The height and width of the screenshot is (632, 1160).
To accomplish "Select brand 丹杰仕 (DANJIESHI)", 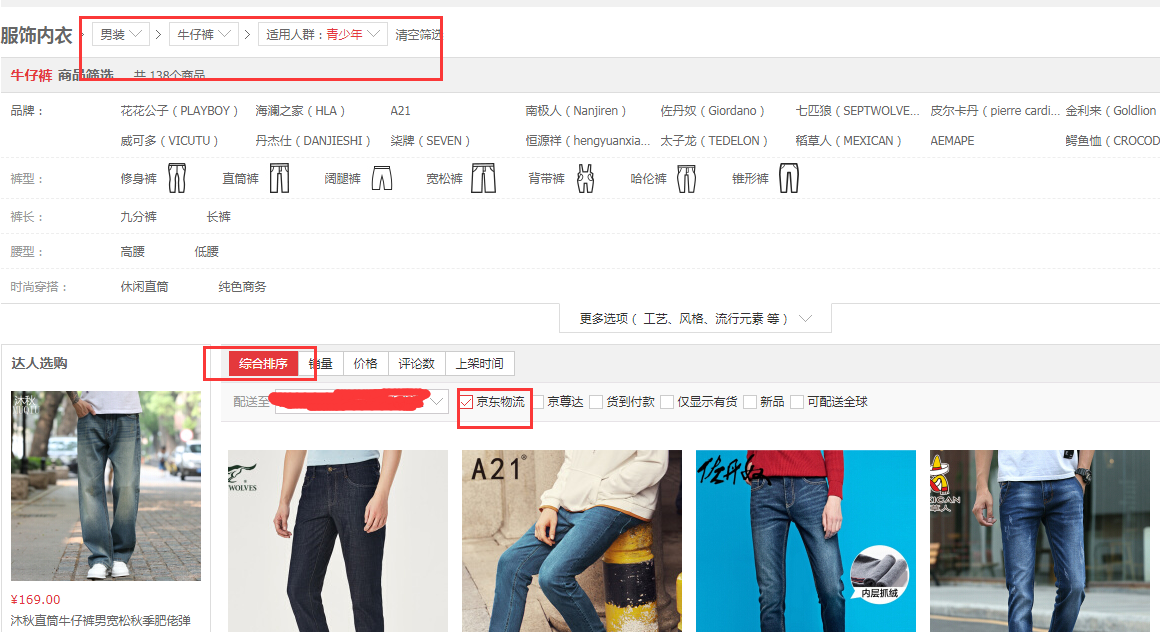I will coord(312,140).
